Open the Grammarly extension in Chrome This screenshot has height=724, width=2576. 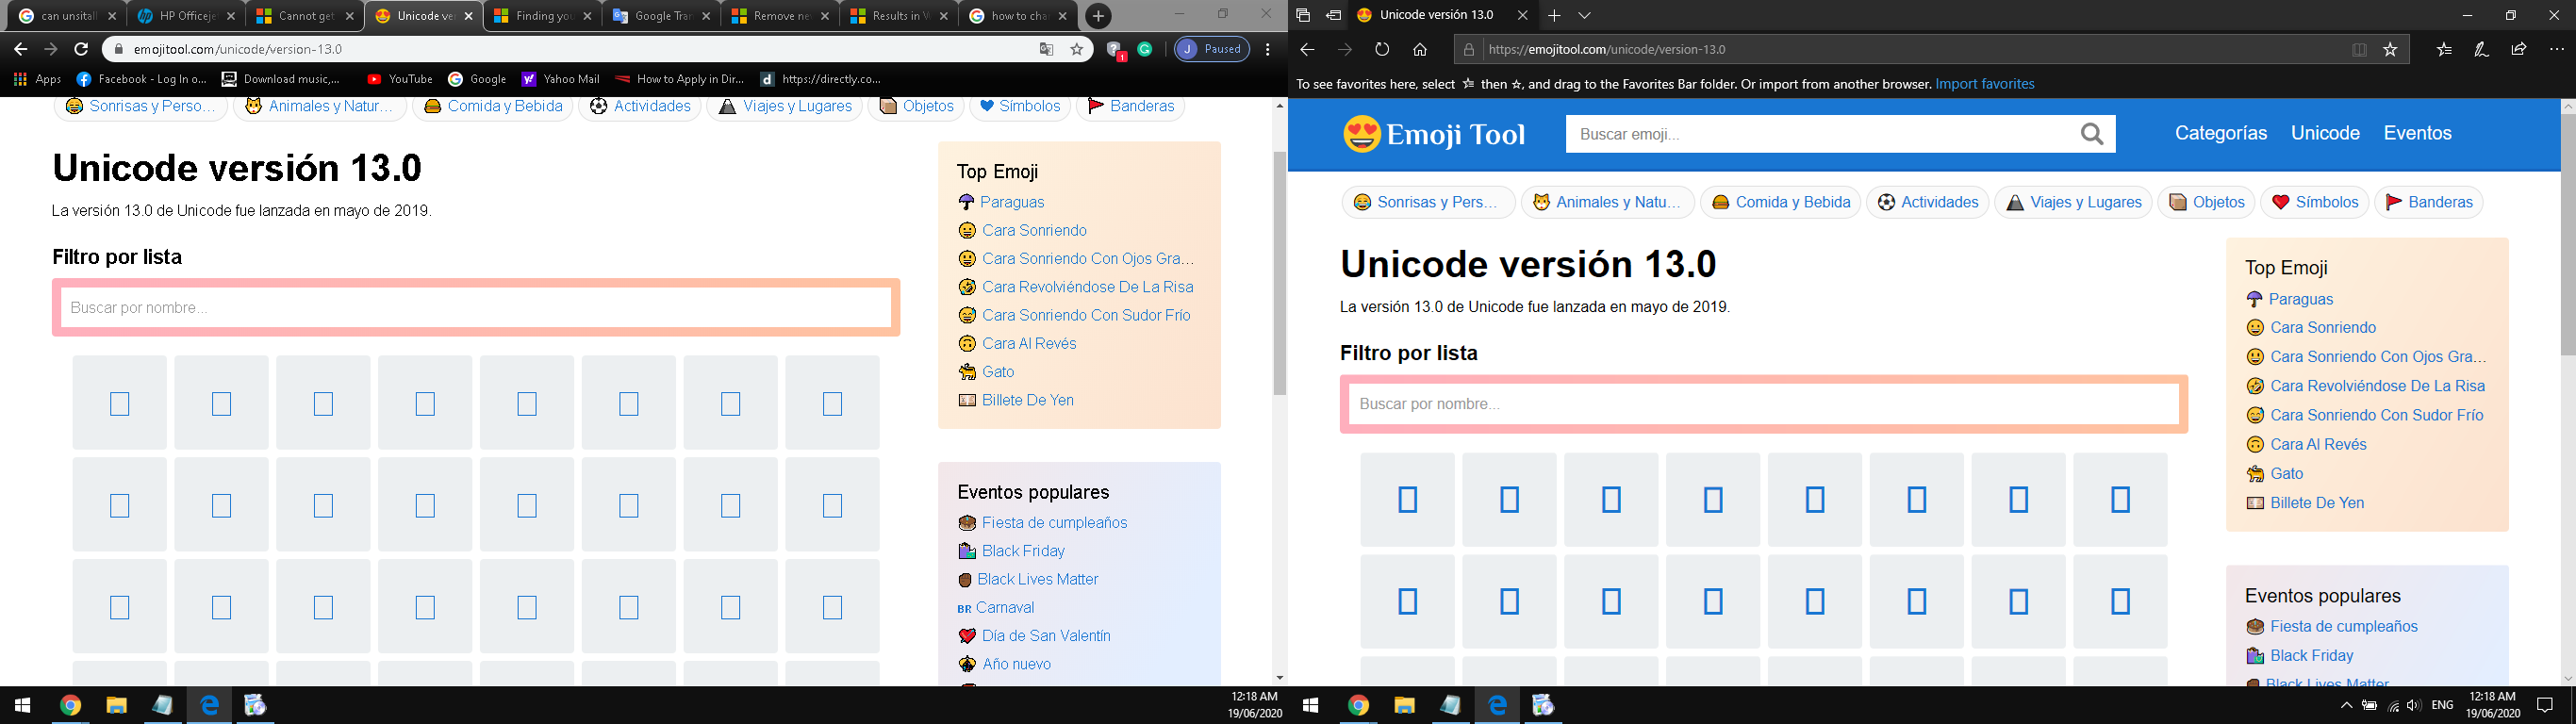[x=1145, y=49]
